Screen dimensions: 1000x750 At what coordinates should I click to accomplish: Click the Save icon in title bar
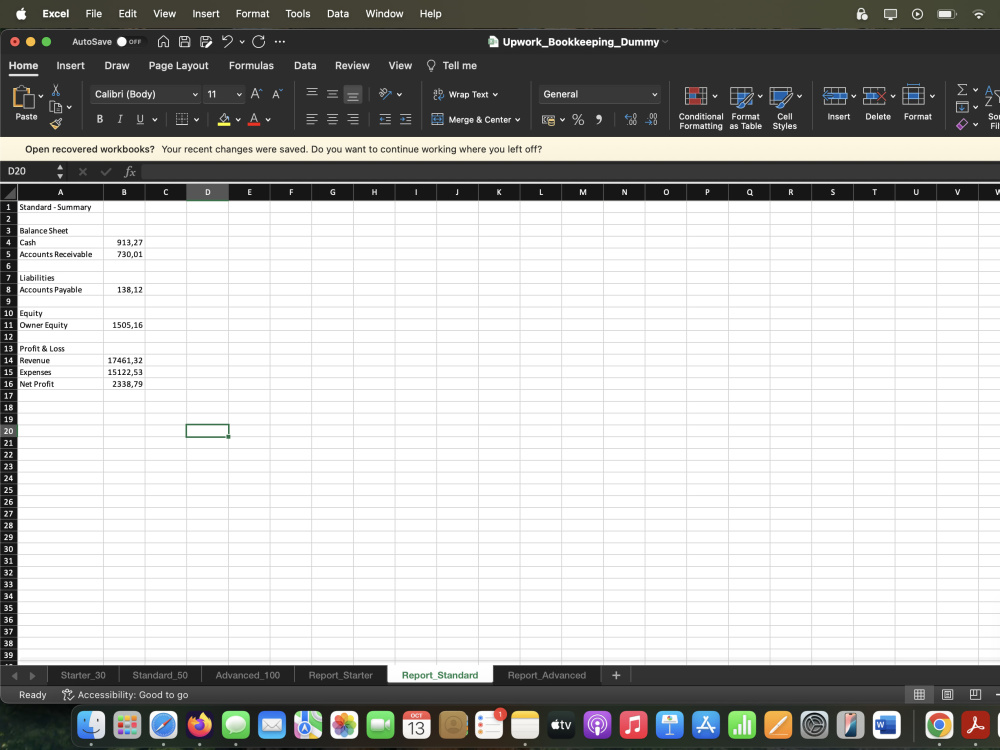coord(184,41)
